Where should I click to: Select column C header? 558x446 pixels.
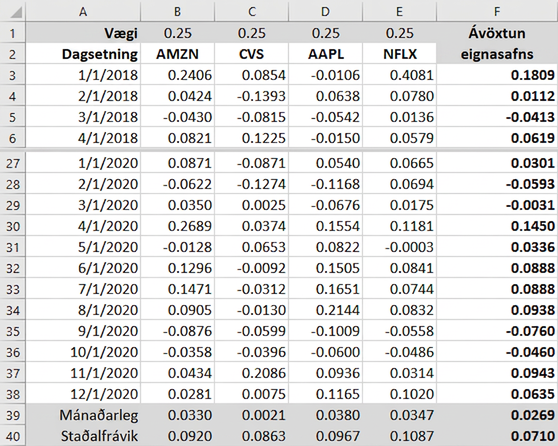[x=251, y=11]
